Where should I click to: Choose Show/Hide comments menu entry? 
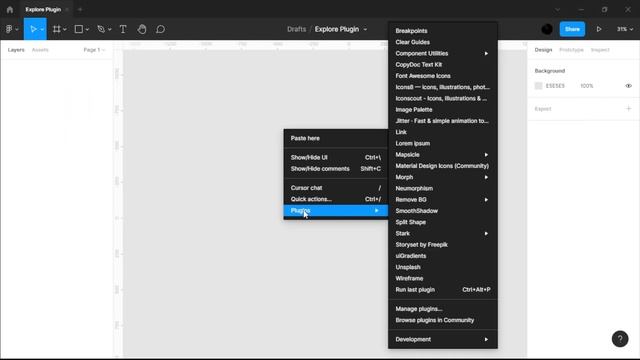[x=336, y=169]
